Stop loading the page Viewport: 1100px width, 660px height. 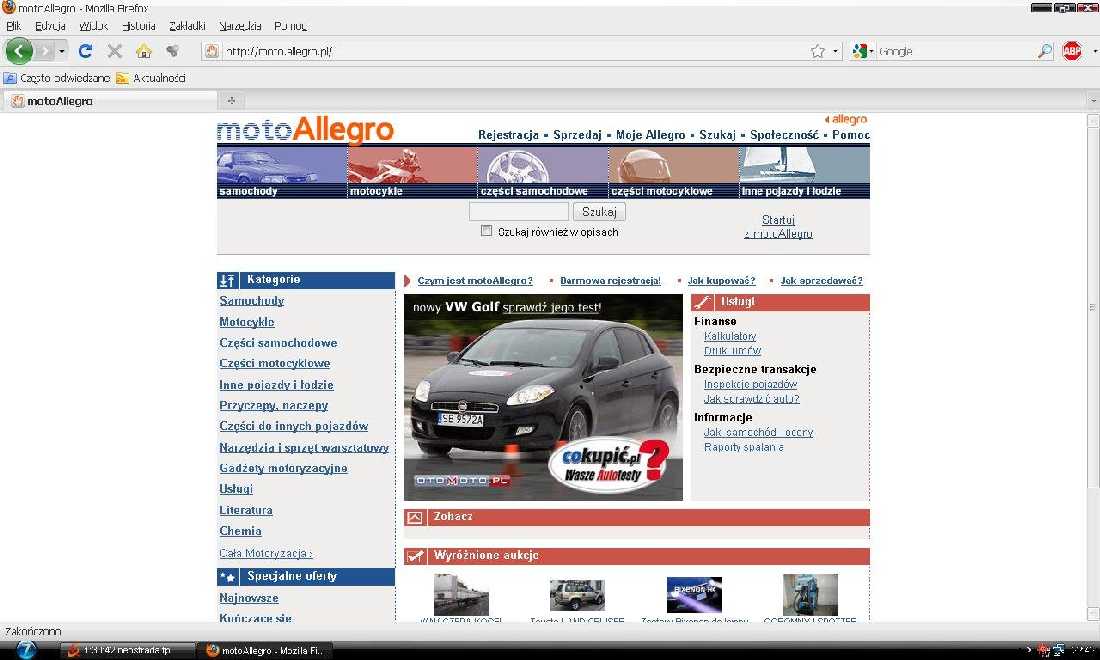point(115,51)
